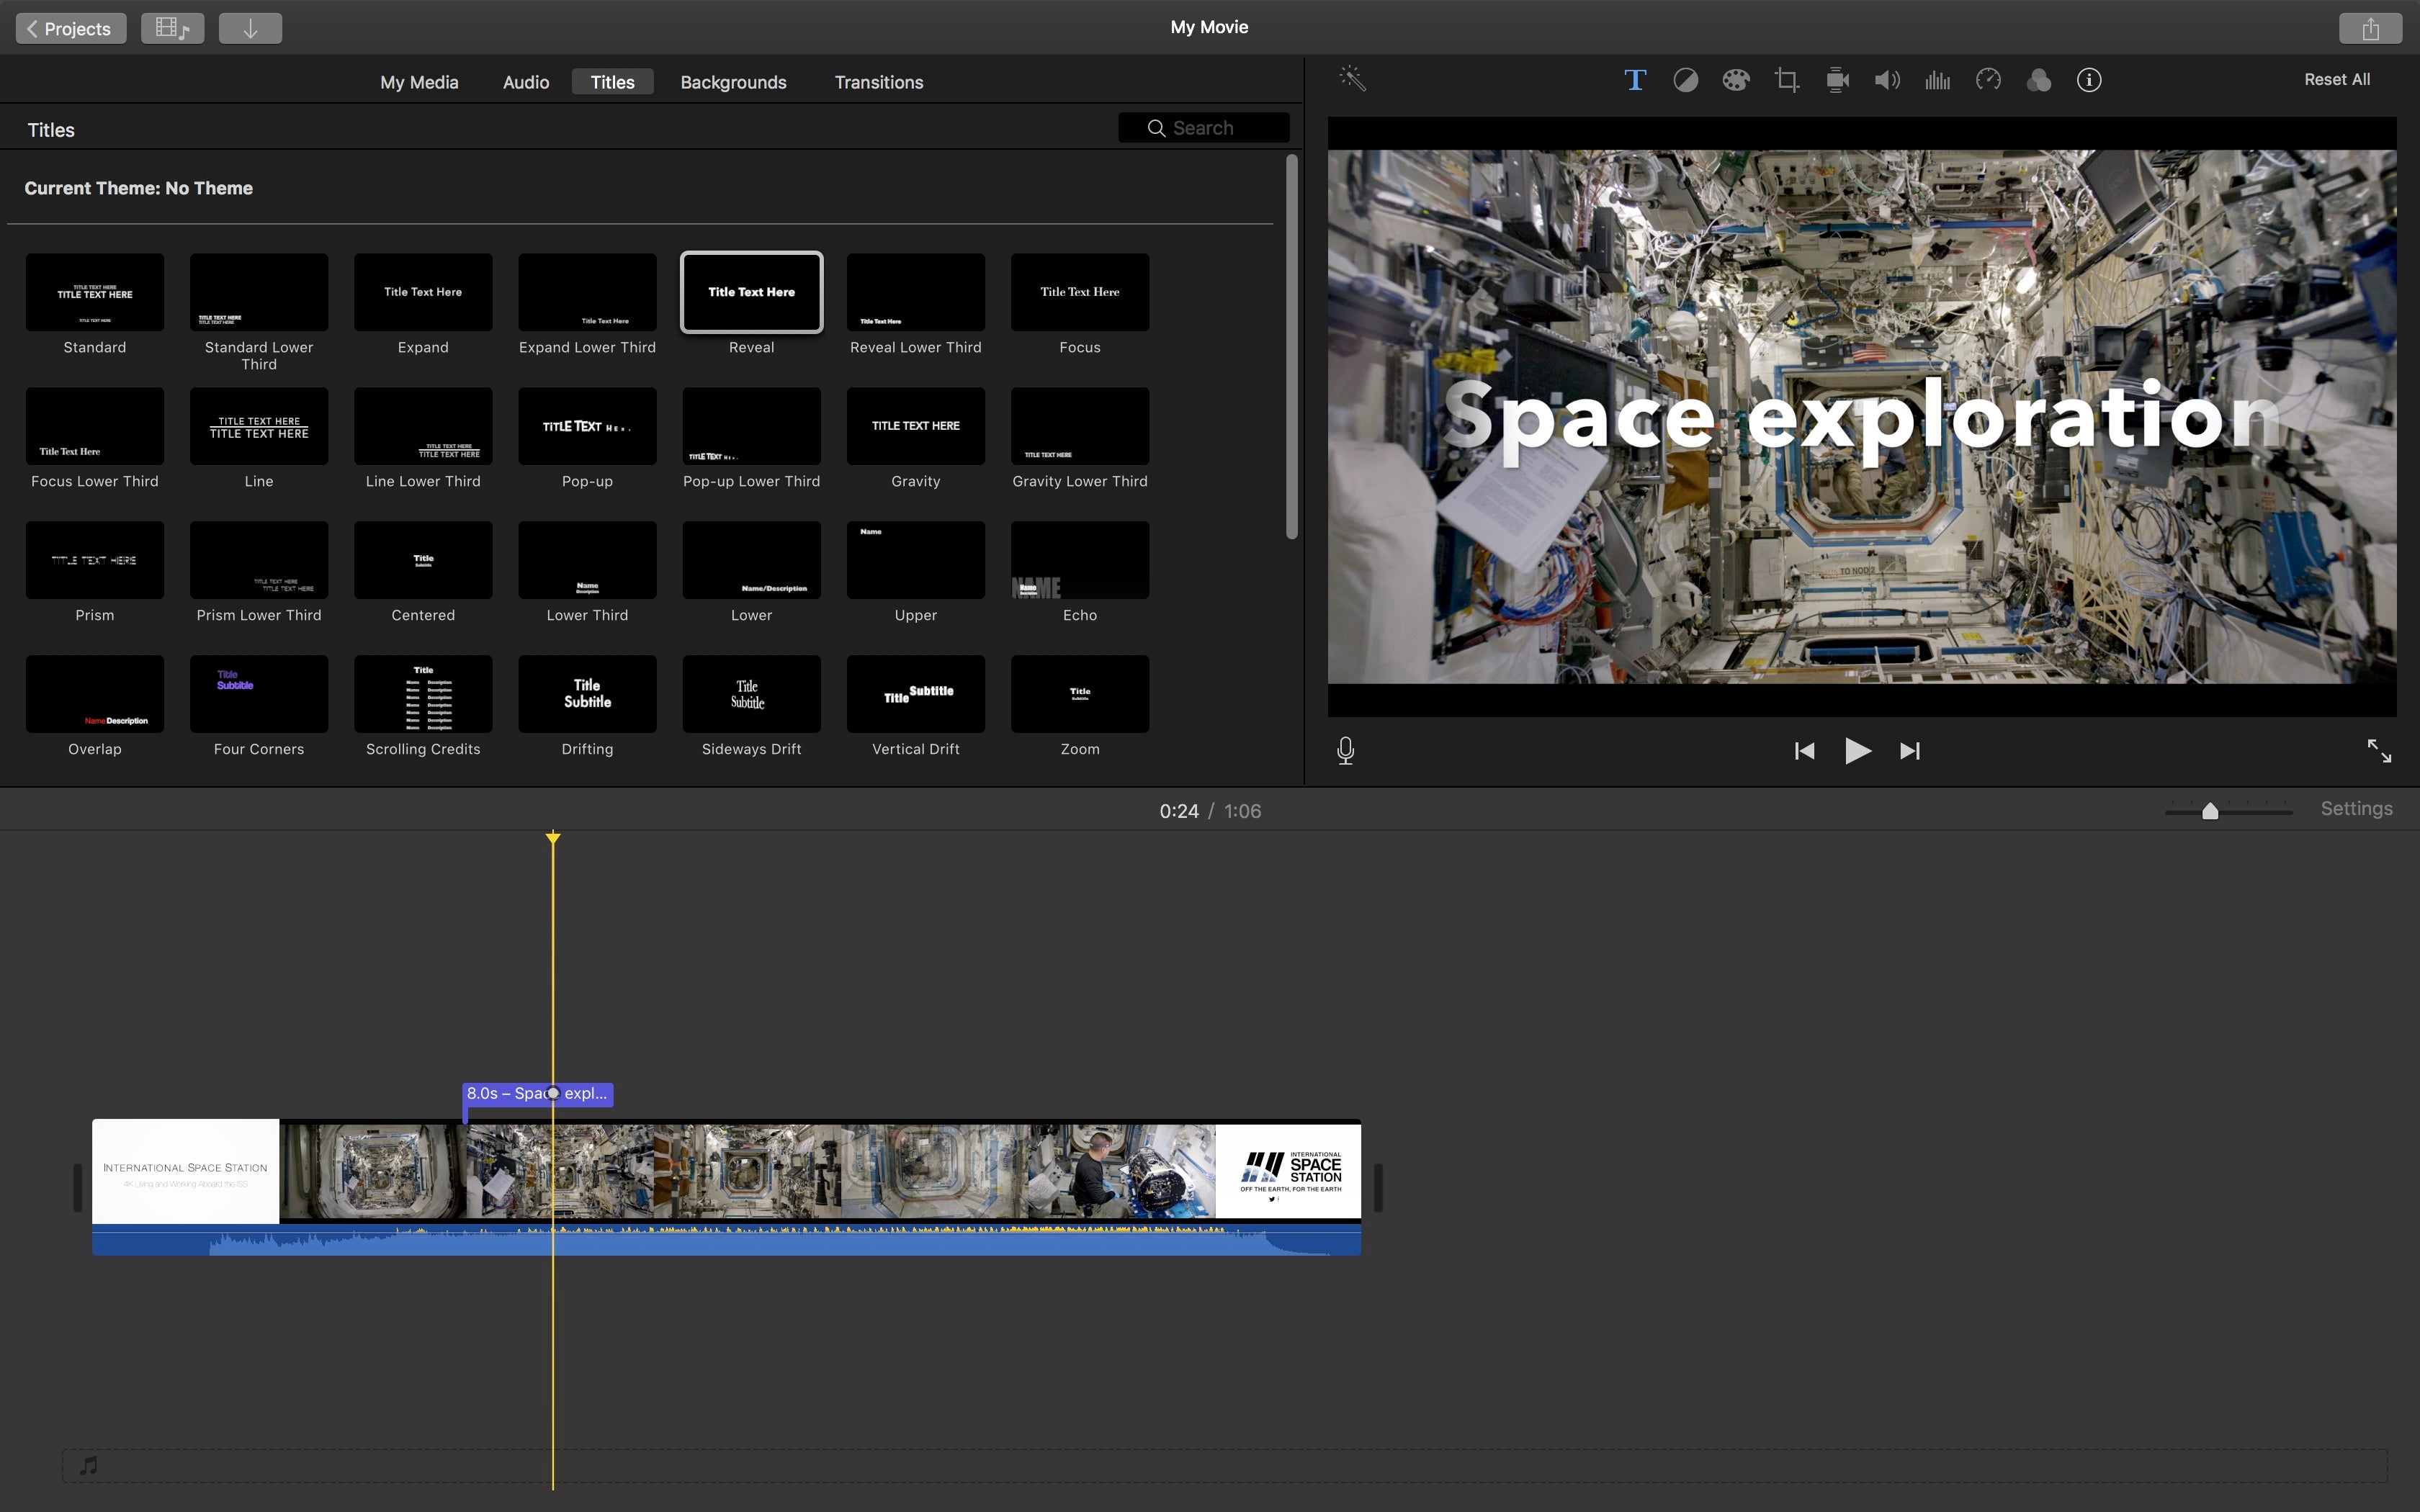The width and height of the screenshot is (2420, 1512).
Task: Select the Crop tool icon
Action: [1784, 78]
